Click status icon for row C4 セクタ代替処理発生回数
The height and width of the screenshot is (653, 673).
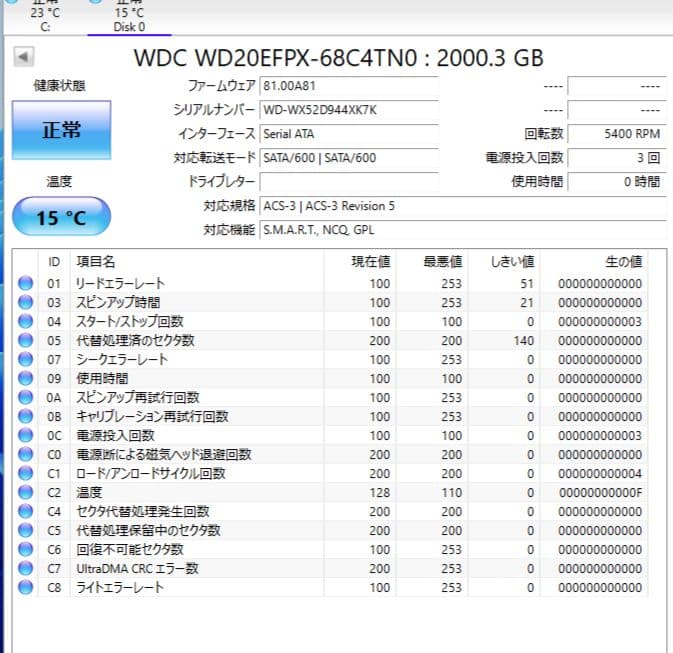(x=26, y=511)
